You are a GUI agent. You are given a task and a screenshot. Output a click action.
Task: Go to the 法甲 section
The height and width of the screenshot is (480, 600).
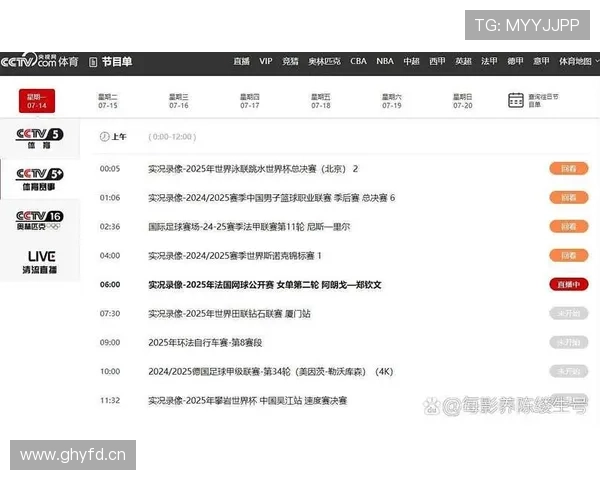pos(489,61)
